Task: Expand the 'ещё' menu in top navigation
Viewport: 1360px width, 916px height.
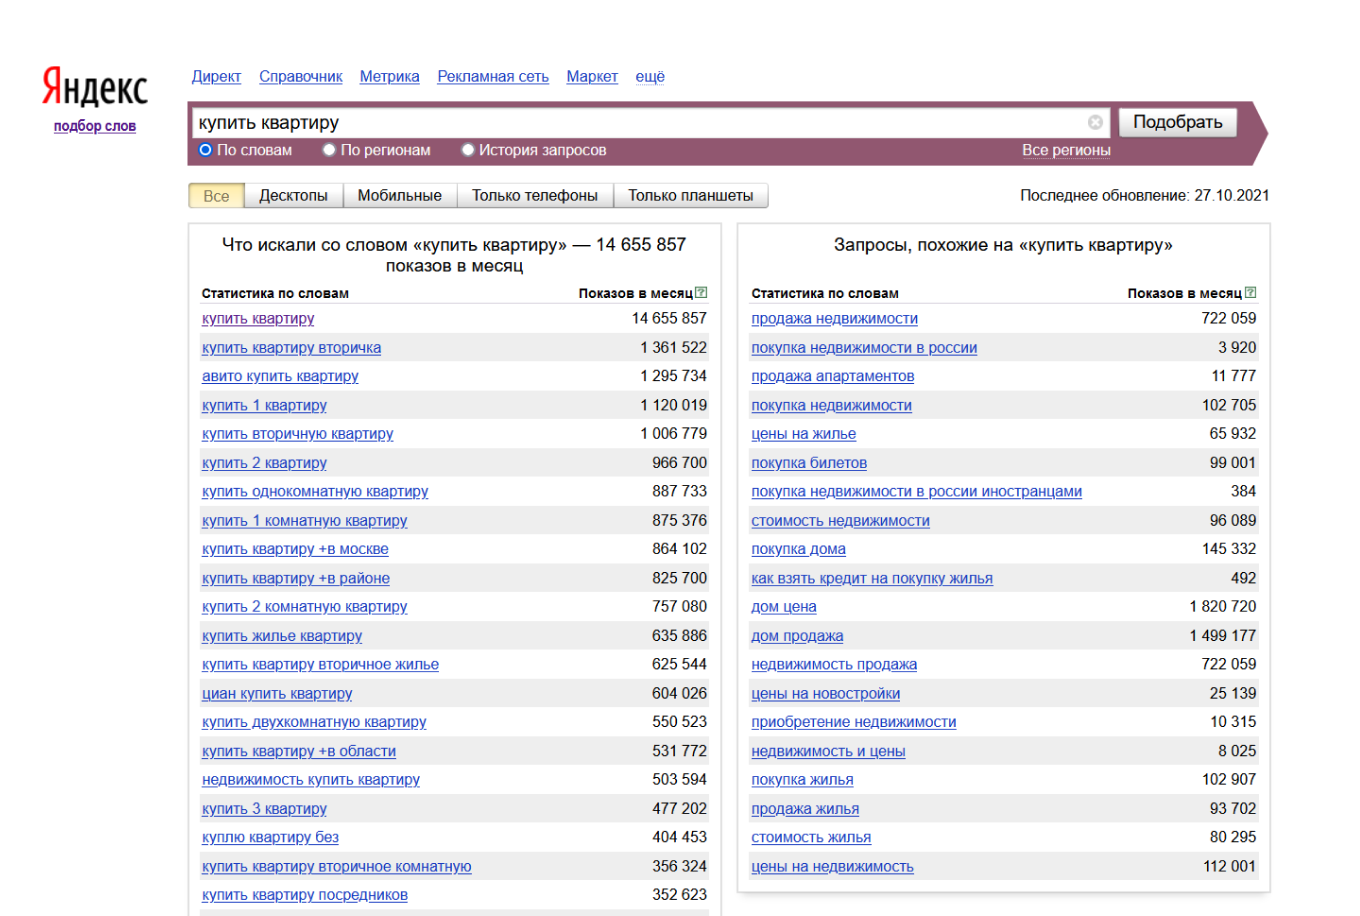Action: point(650,76)
